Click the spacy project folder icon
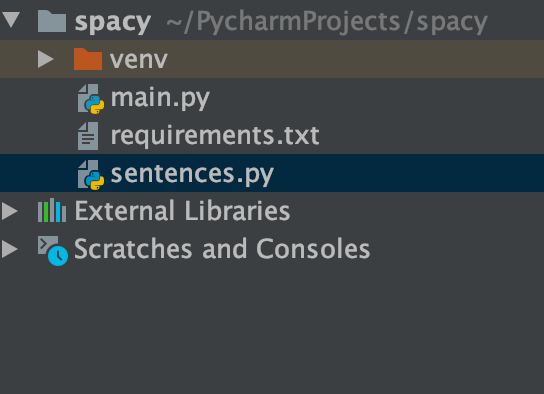 point(52,21)
